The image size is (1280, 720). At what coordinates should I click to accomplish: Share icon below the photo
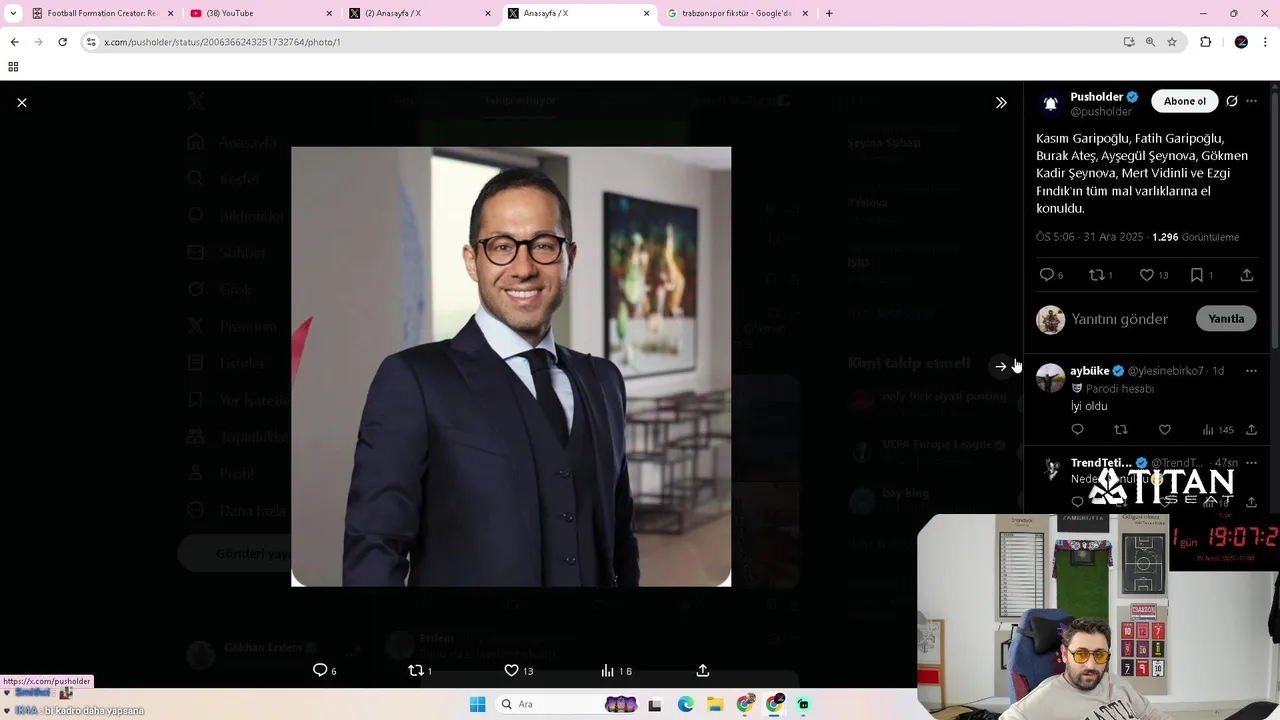pyautogui.click(x=703, y=670)
